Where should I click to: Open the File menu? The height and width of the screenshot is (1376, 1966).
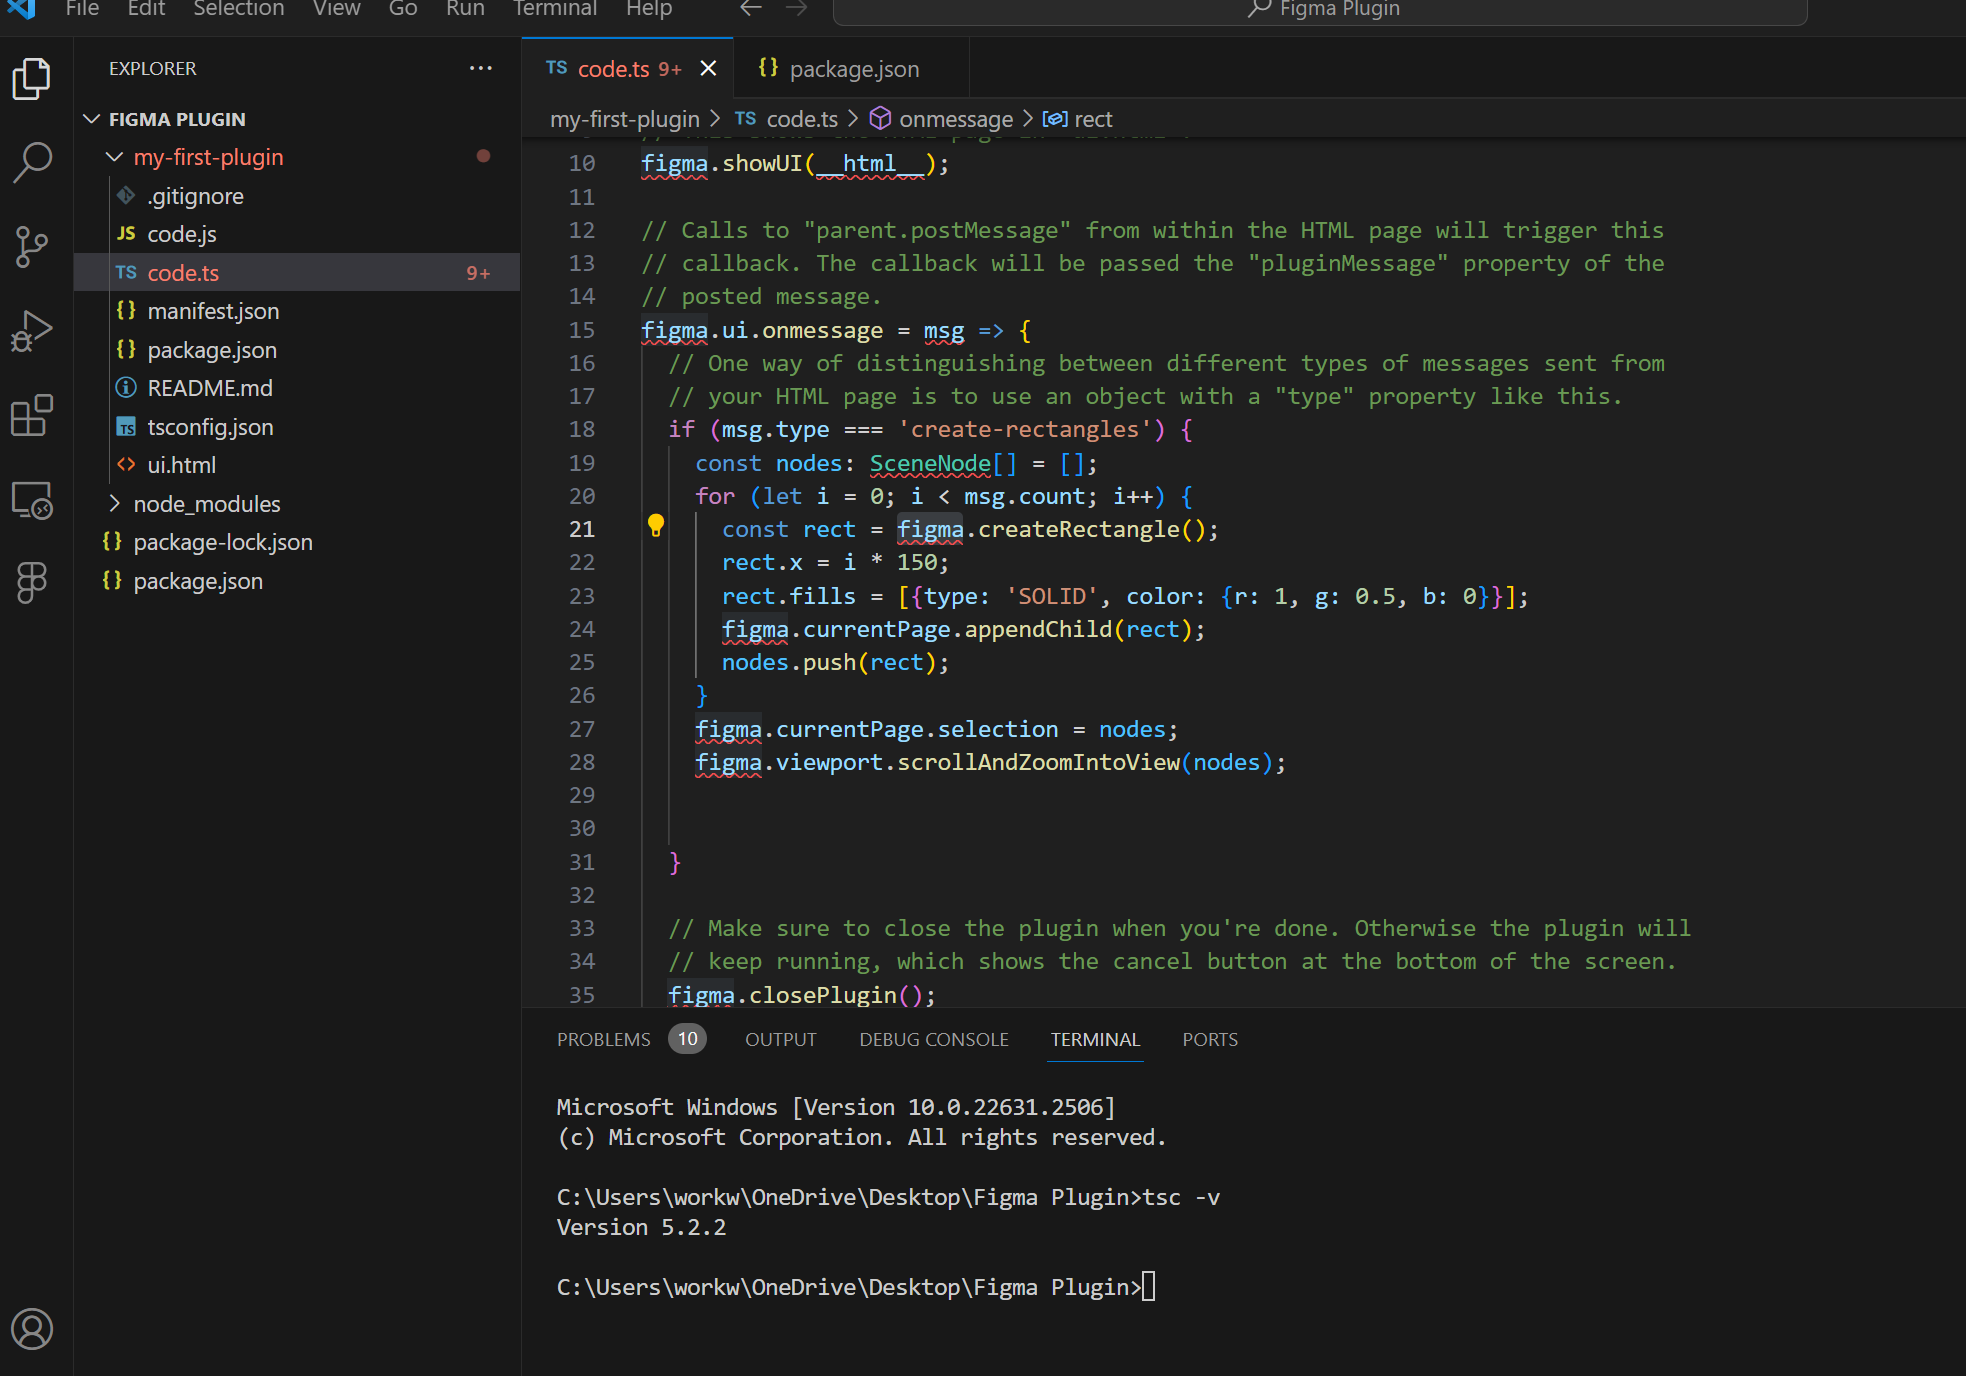(82, 9)
